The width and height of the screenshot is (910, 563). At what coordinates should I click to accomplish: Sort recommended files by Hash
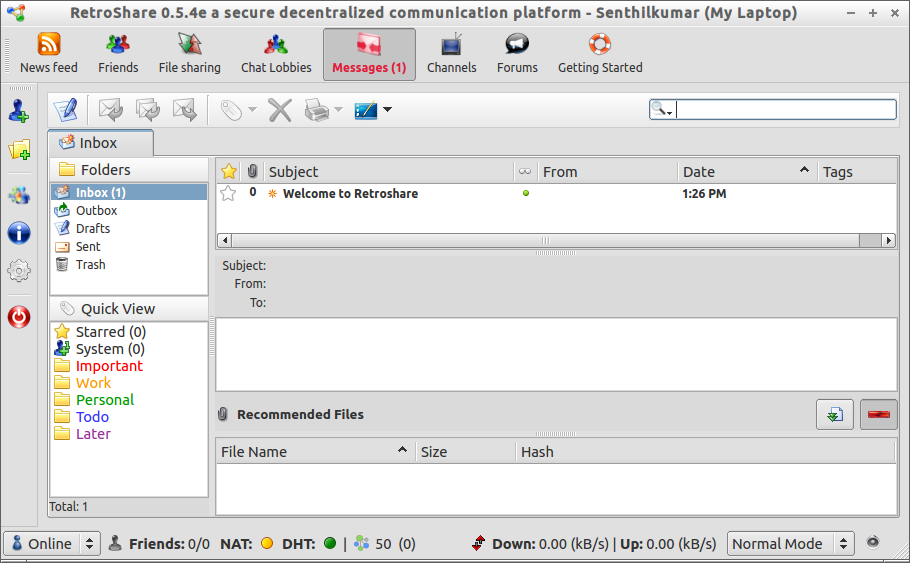tap(705, 452)
